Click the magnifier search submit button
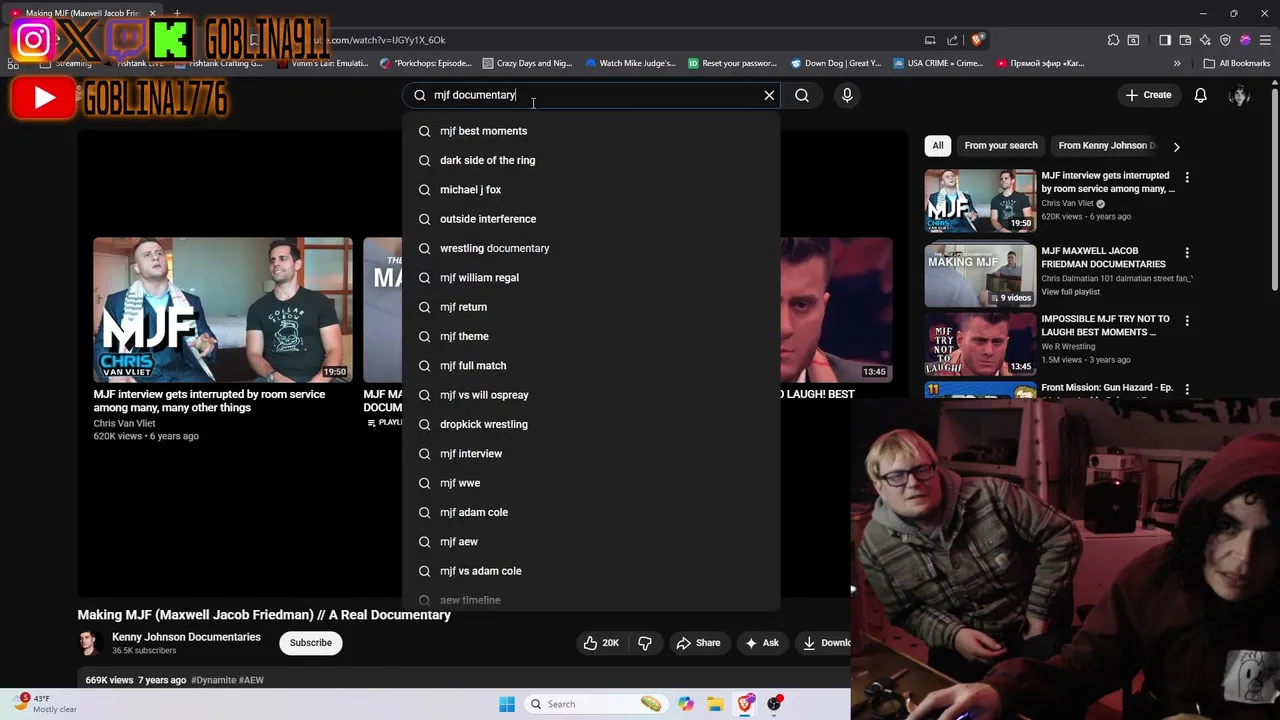 [x=802, y=95]
